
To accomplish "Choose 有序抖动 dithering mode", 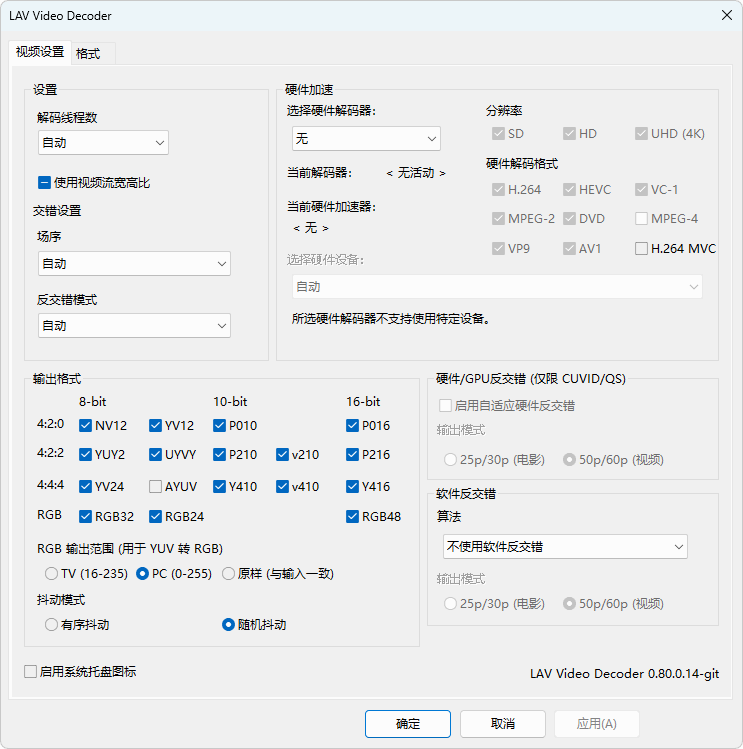I will tap(52, 625).
